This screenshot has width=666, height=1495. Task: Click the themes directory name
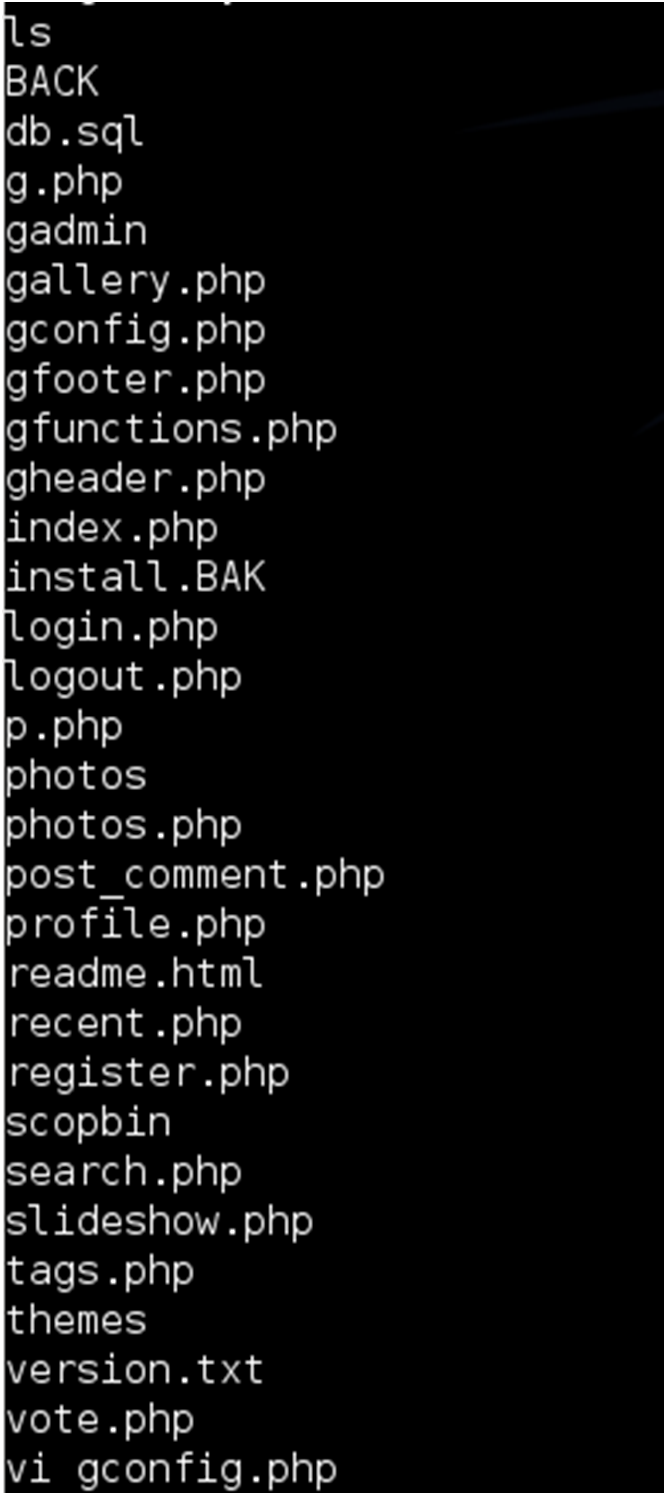pos(76,1321)
